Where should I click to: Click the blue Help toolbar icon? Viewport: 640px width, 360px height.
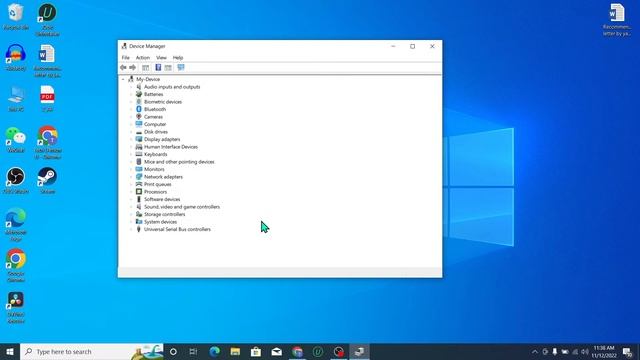(x=158, y=67)
